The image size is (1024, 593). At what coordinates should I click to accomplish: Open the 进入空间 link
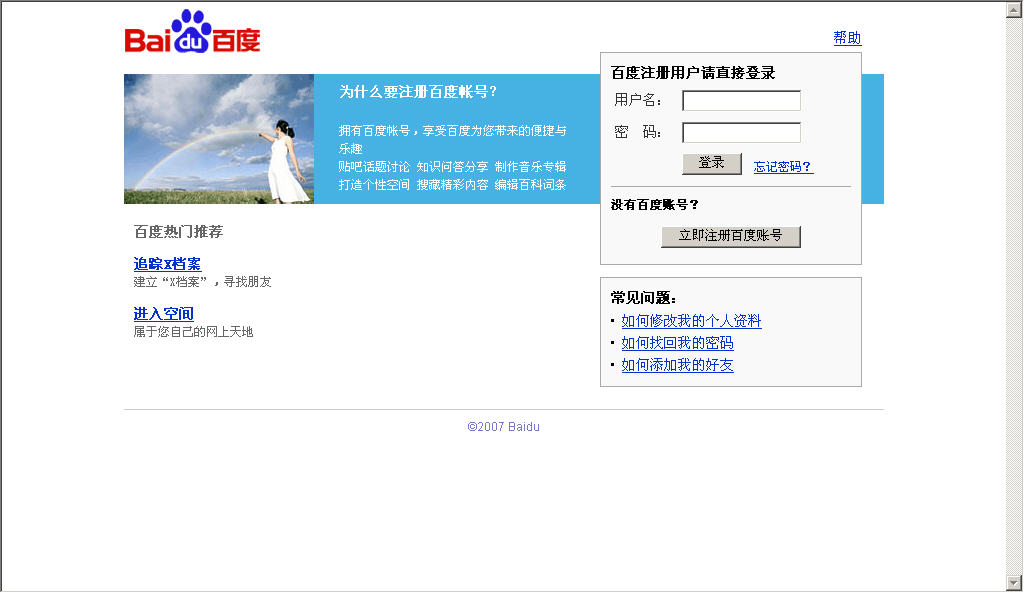point(163,314)
